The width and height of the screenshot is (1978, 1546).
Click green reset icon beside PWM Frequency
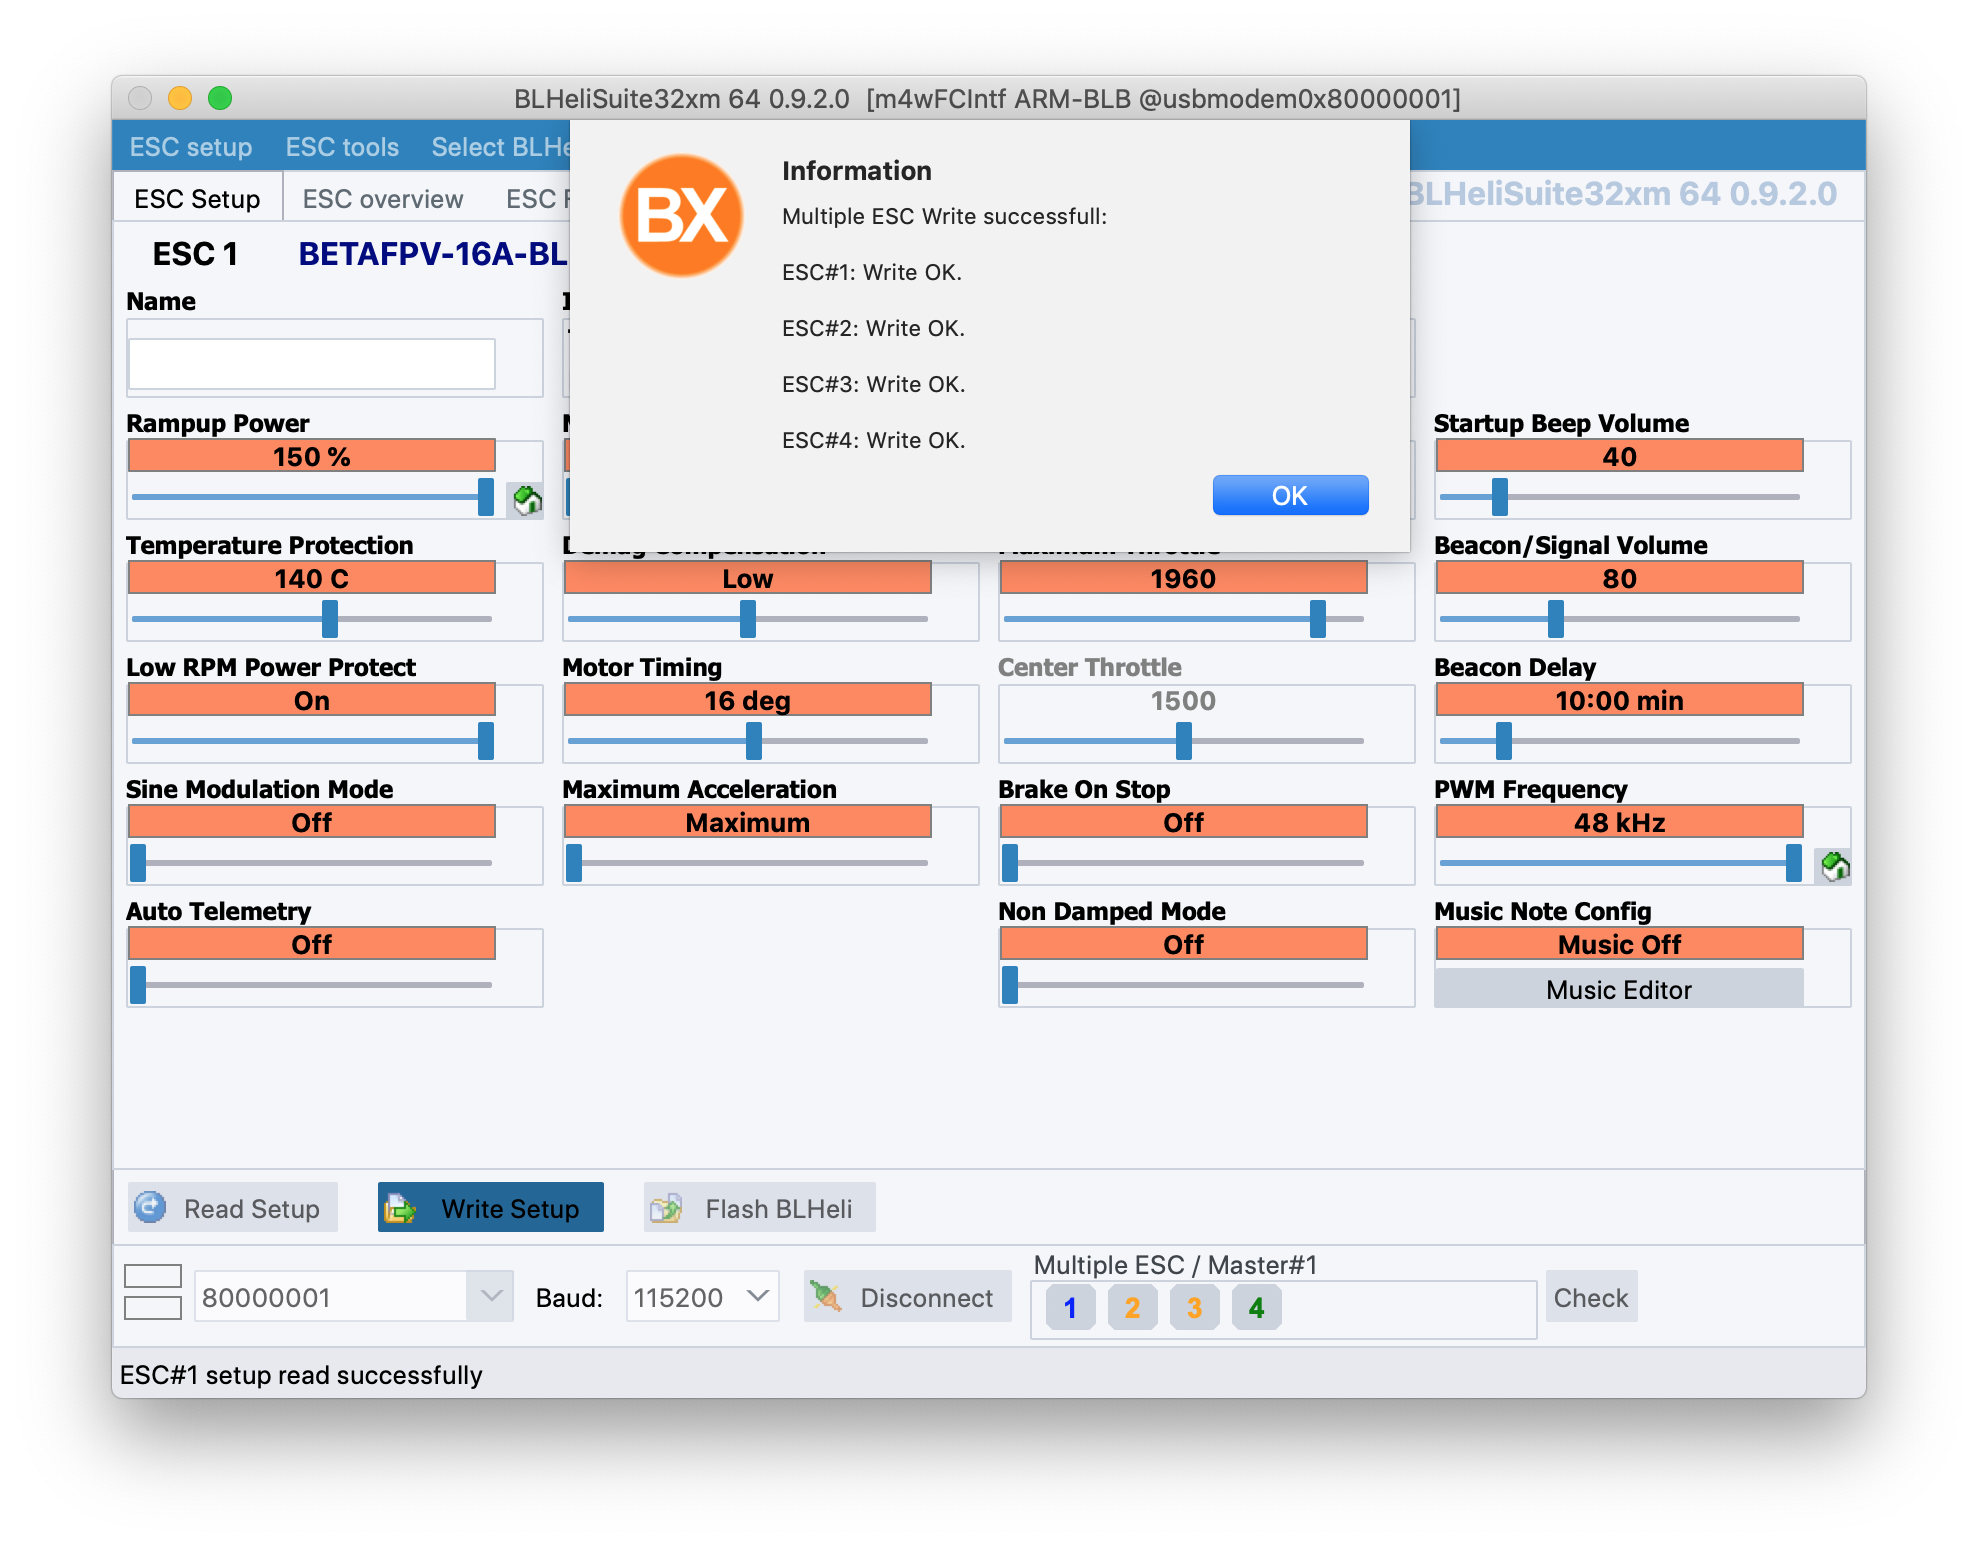pos(1835,865)
